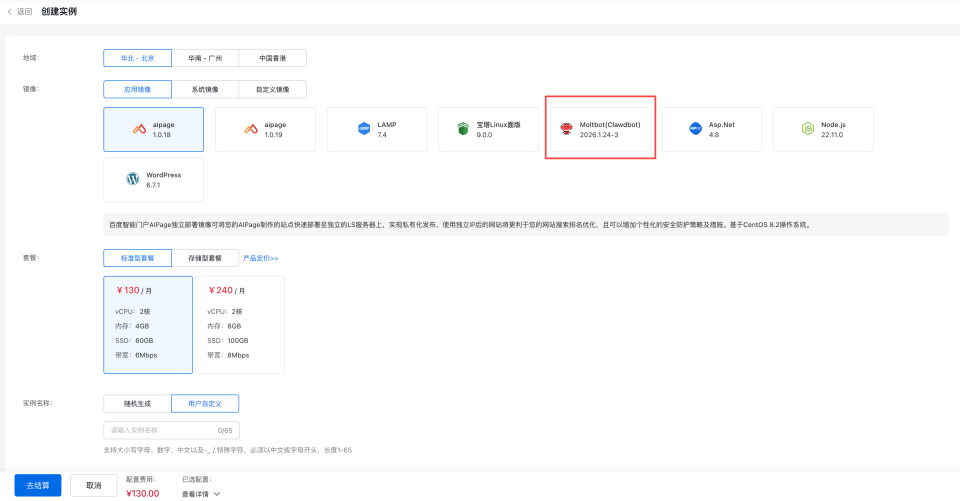This screenshot has width=960, height=501.
Task: Click the 取消 cancel button
Action: (x=94, y=486)
